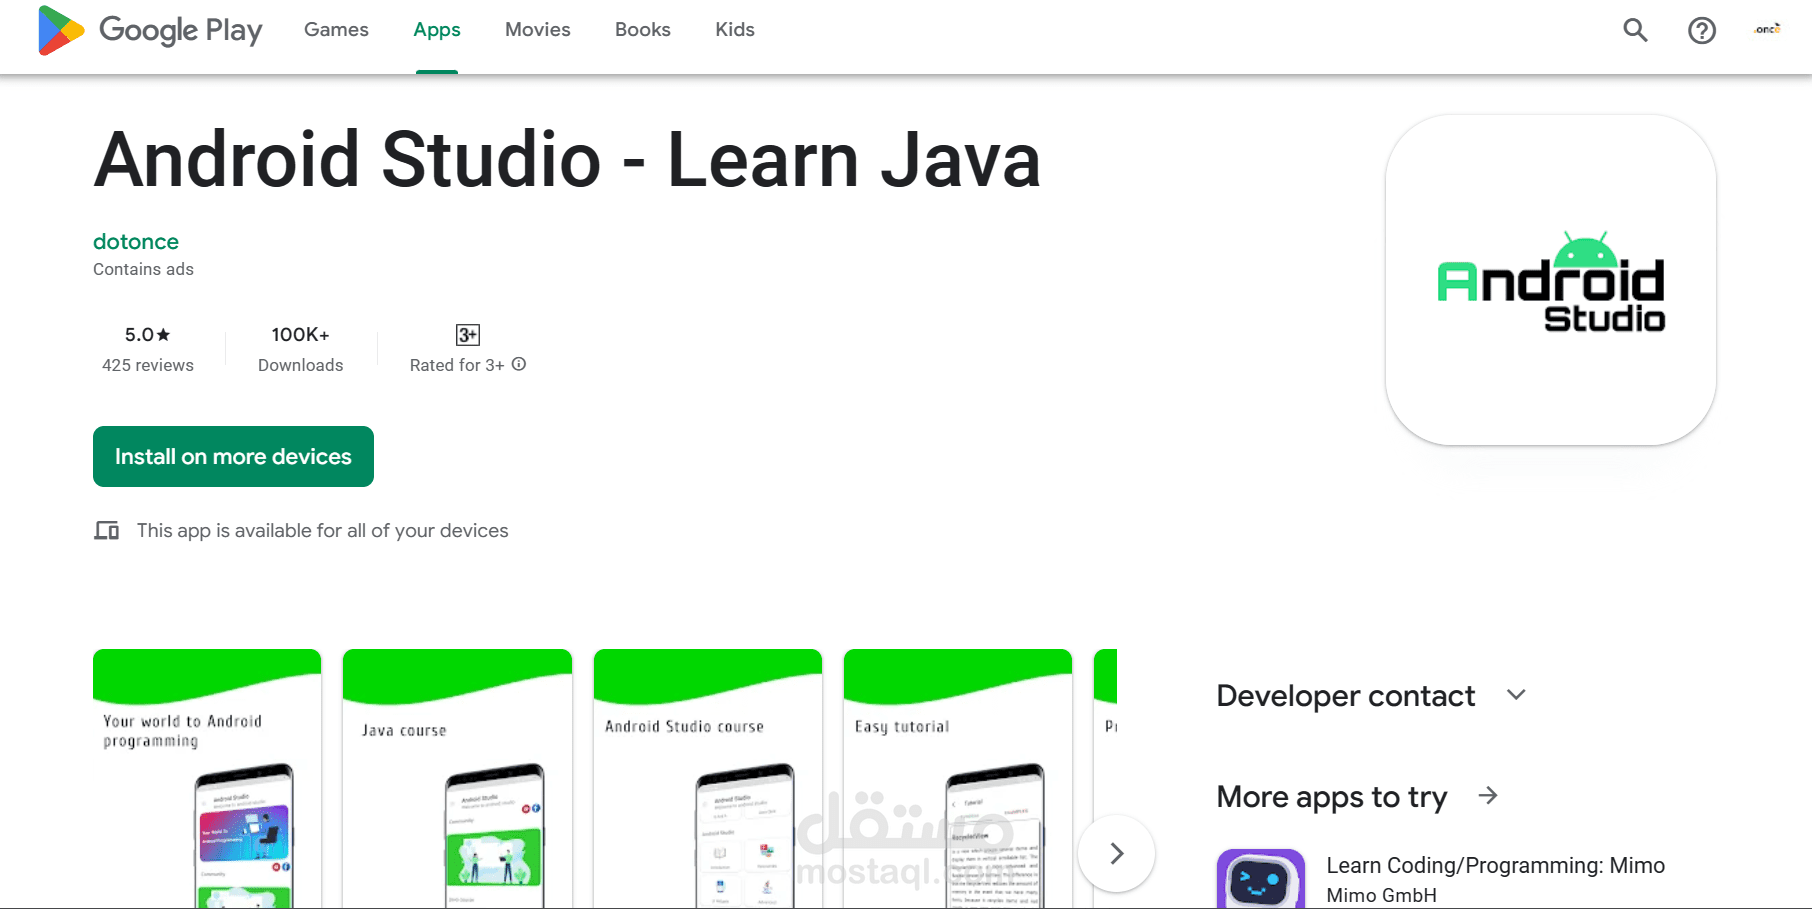Screen dimensions: 1812x909
Task: Open the search magnifier icon
Action: 1635,30
